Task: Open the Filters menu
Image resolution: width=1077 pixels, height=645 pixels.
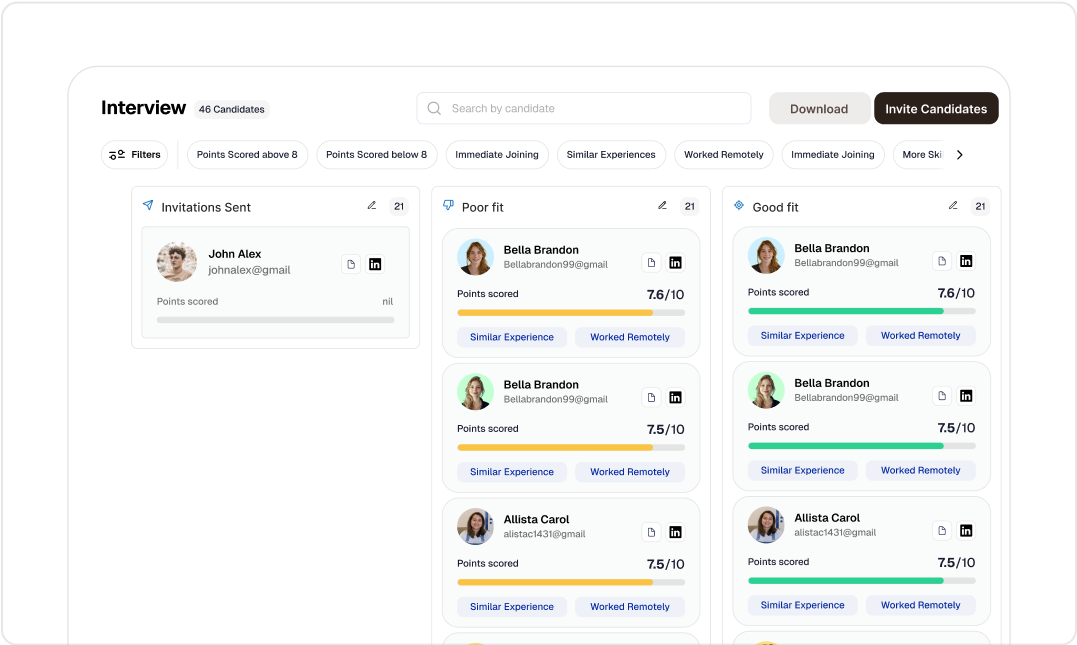Action: pos(135,155)
